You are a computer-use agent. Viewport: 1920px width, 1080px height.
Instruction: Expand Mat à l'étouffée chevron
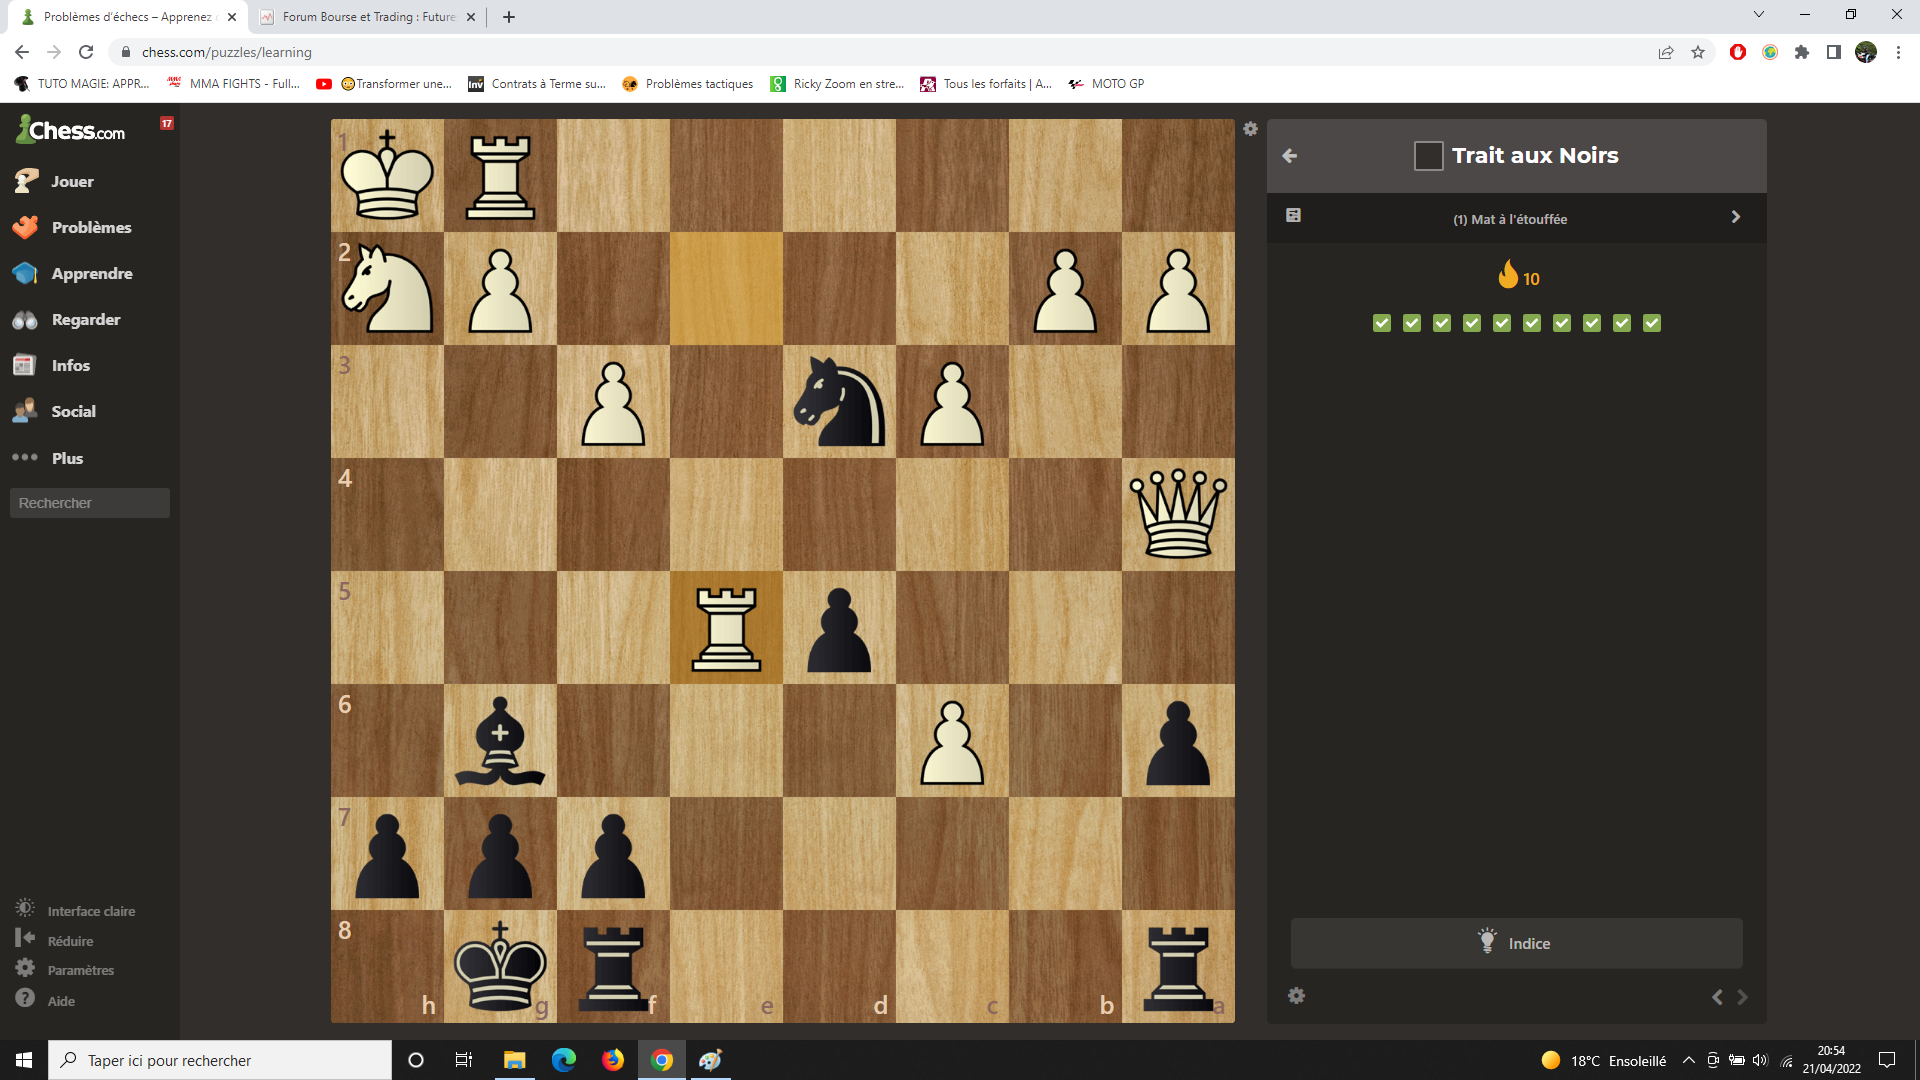pos(1735,217)
